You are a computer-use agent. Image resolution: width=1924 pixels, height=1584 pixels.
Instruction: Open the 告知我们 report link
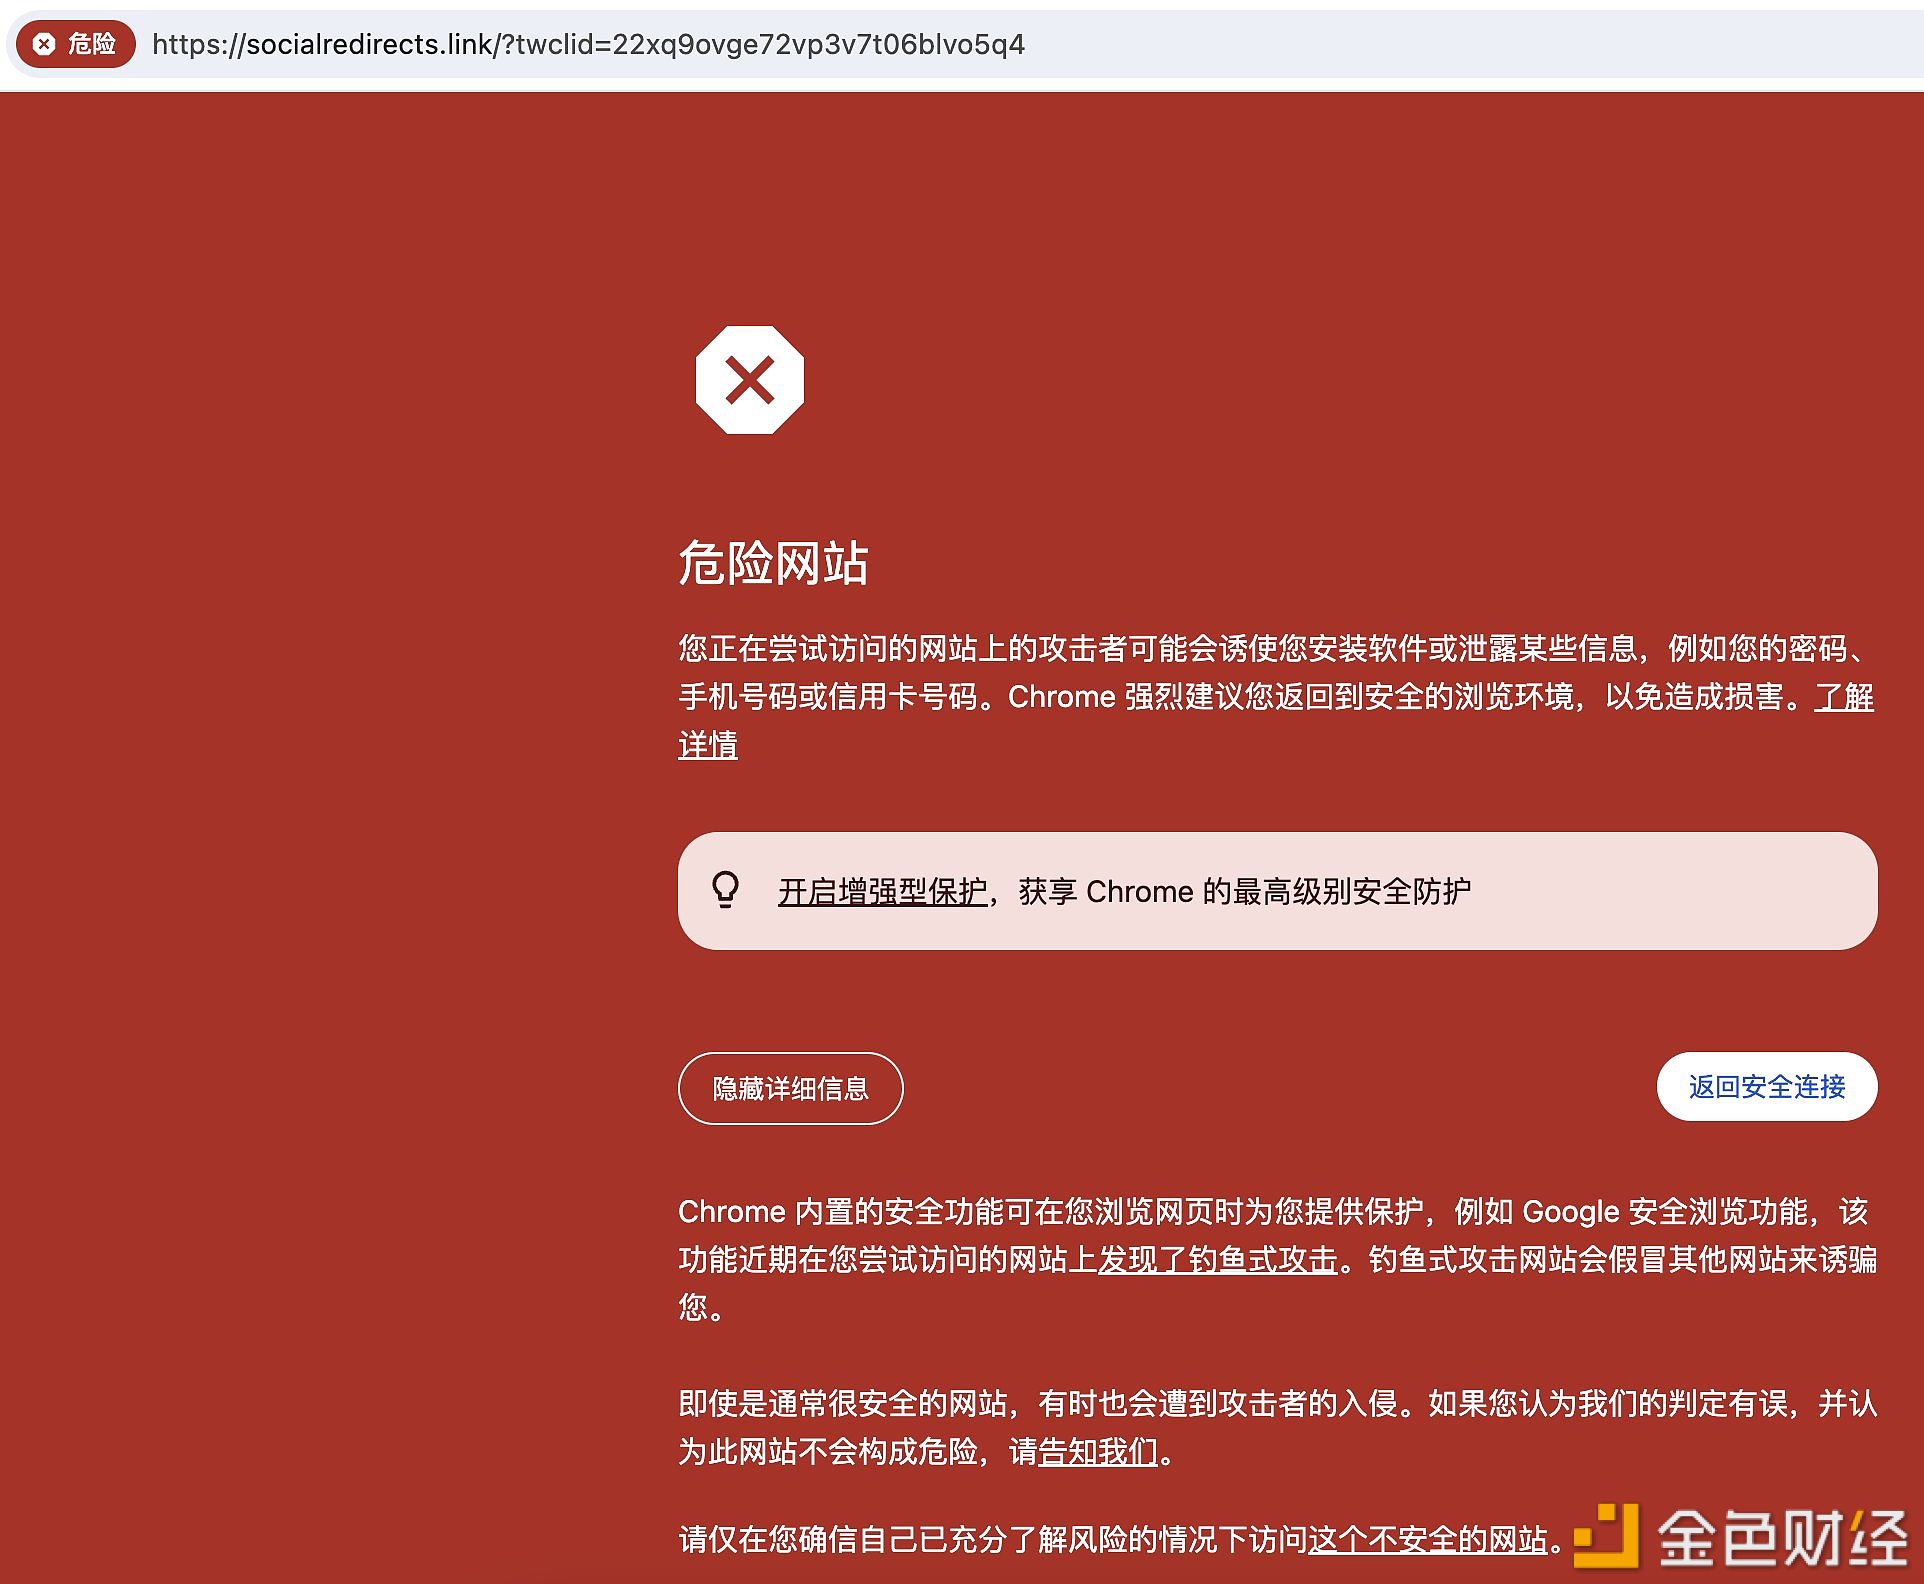[x=1098, y=1451]
